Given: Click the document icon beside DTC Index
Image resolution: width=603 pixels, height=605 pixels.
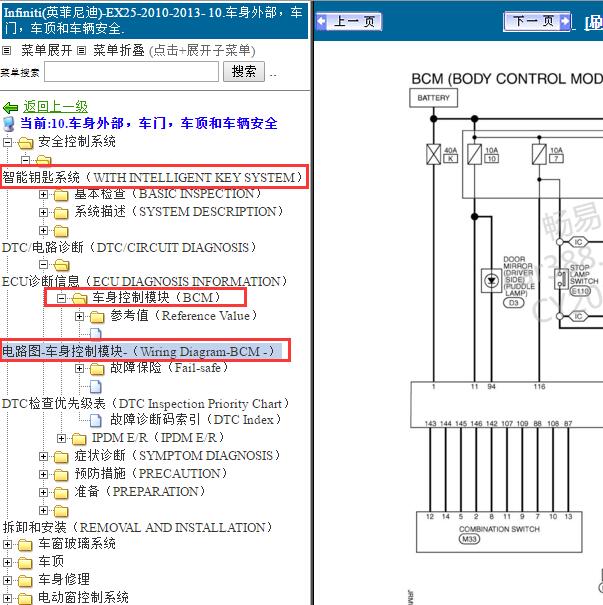Looking at the screenshot, I should click(96, 420).
